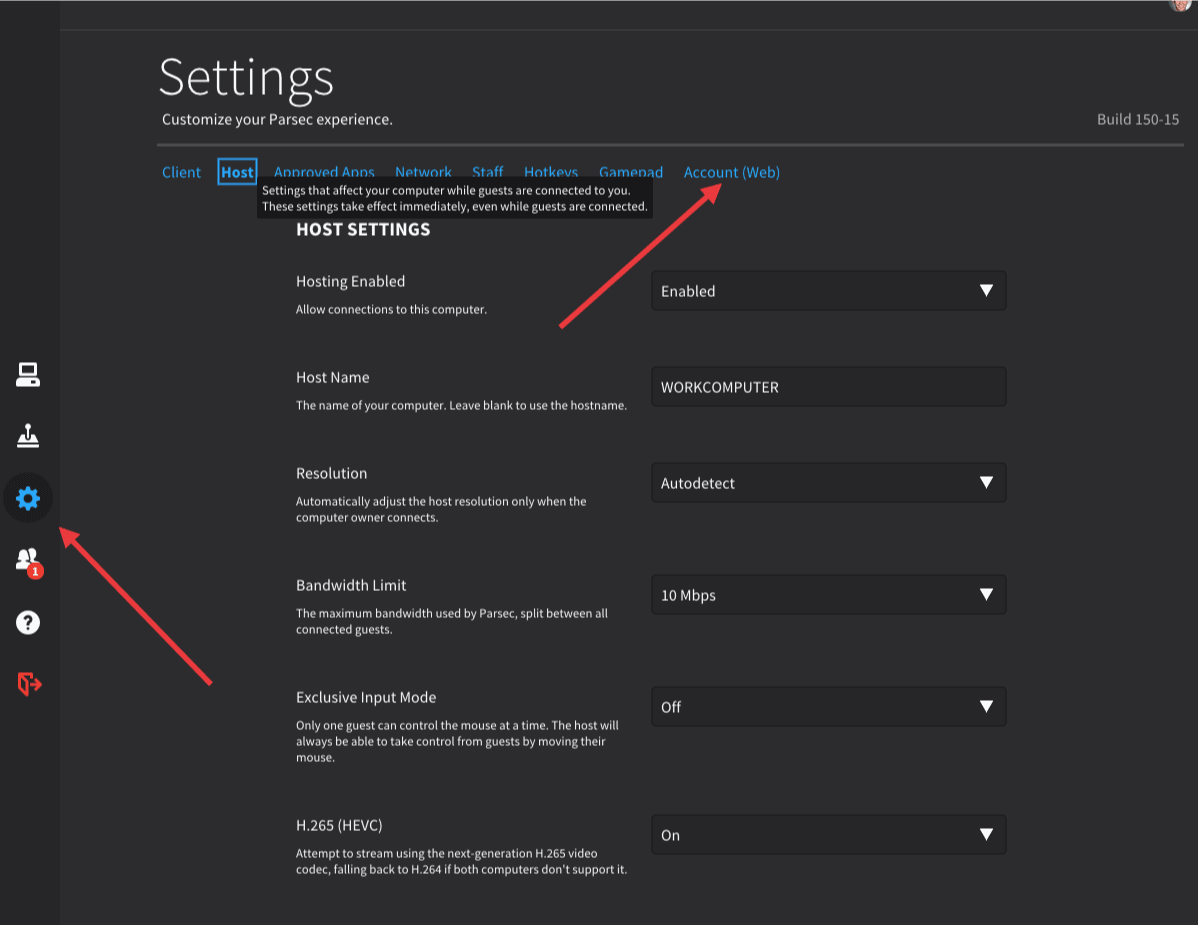The height and width of the screenshot is (925, 1198).
Task: Select the Host tab
Action: coord(237,172)
